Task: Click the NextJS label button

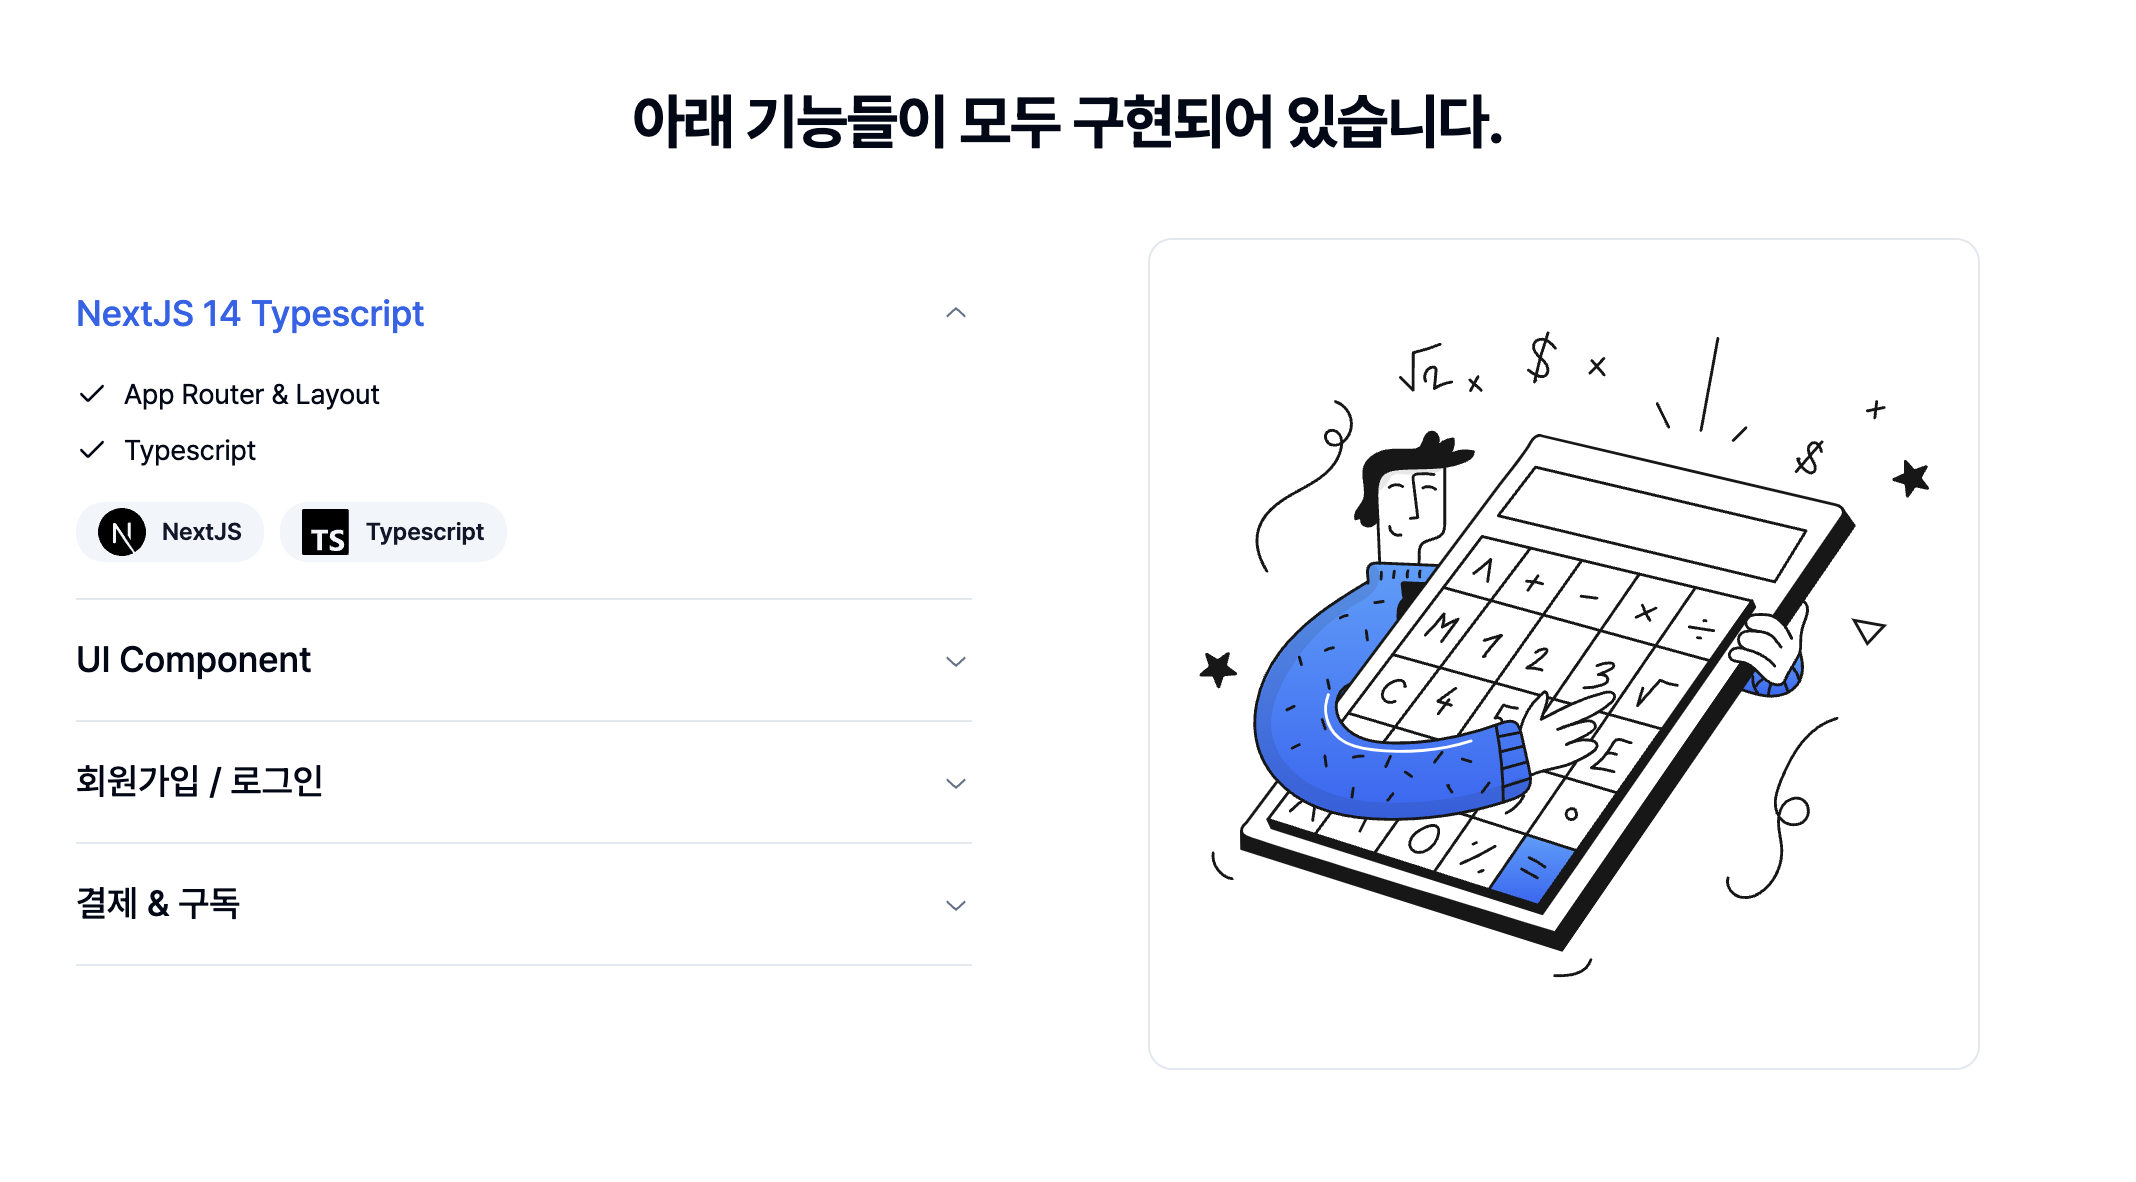Action: click(x=175, y=531)
